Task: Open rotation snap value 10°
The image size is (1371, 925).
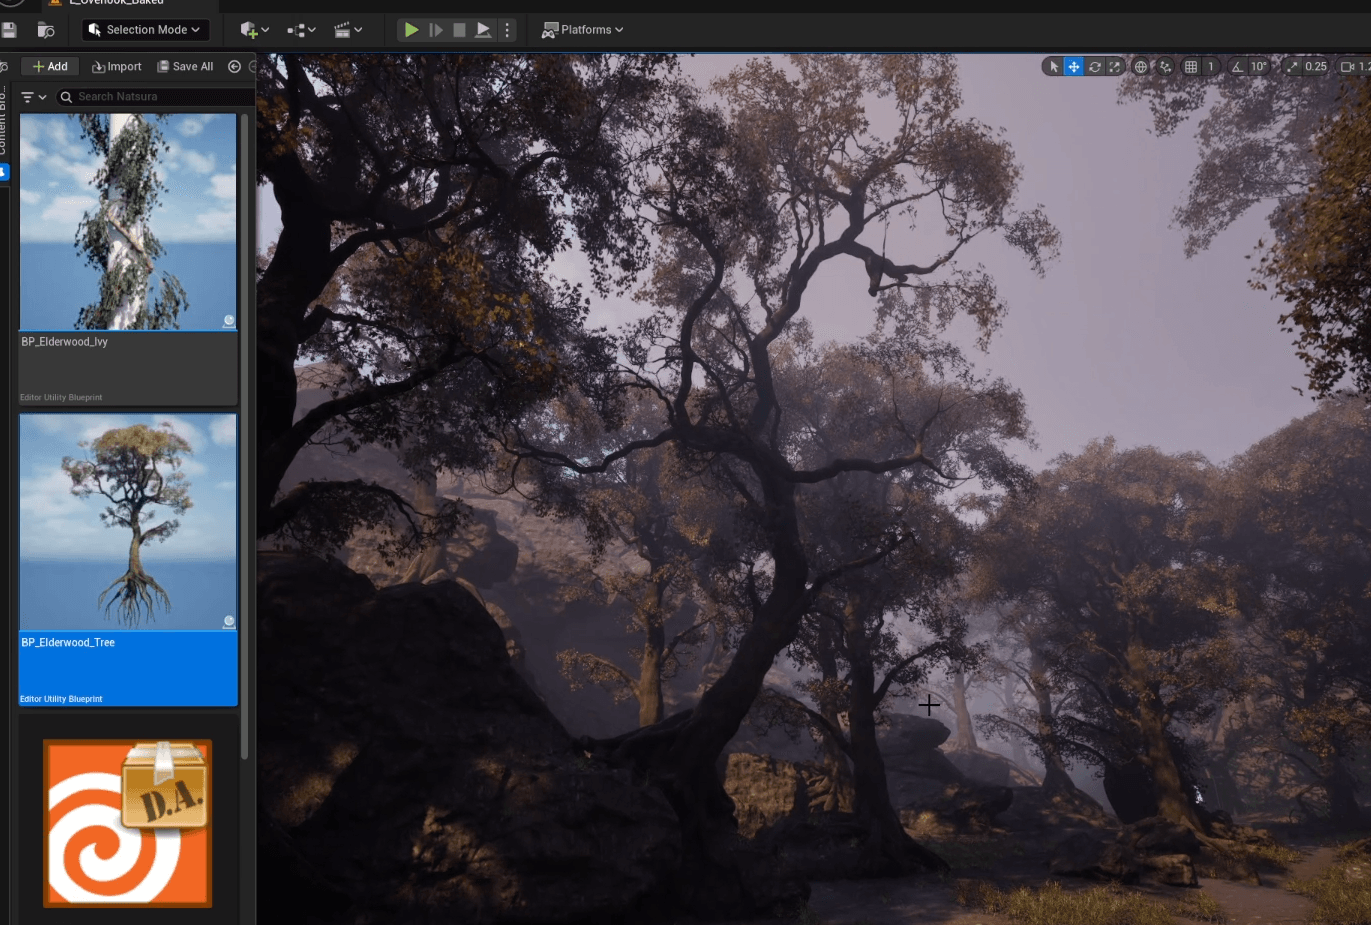Action: click(x=1259, y=67)
